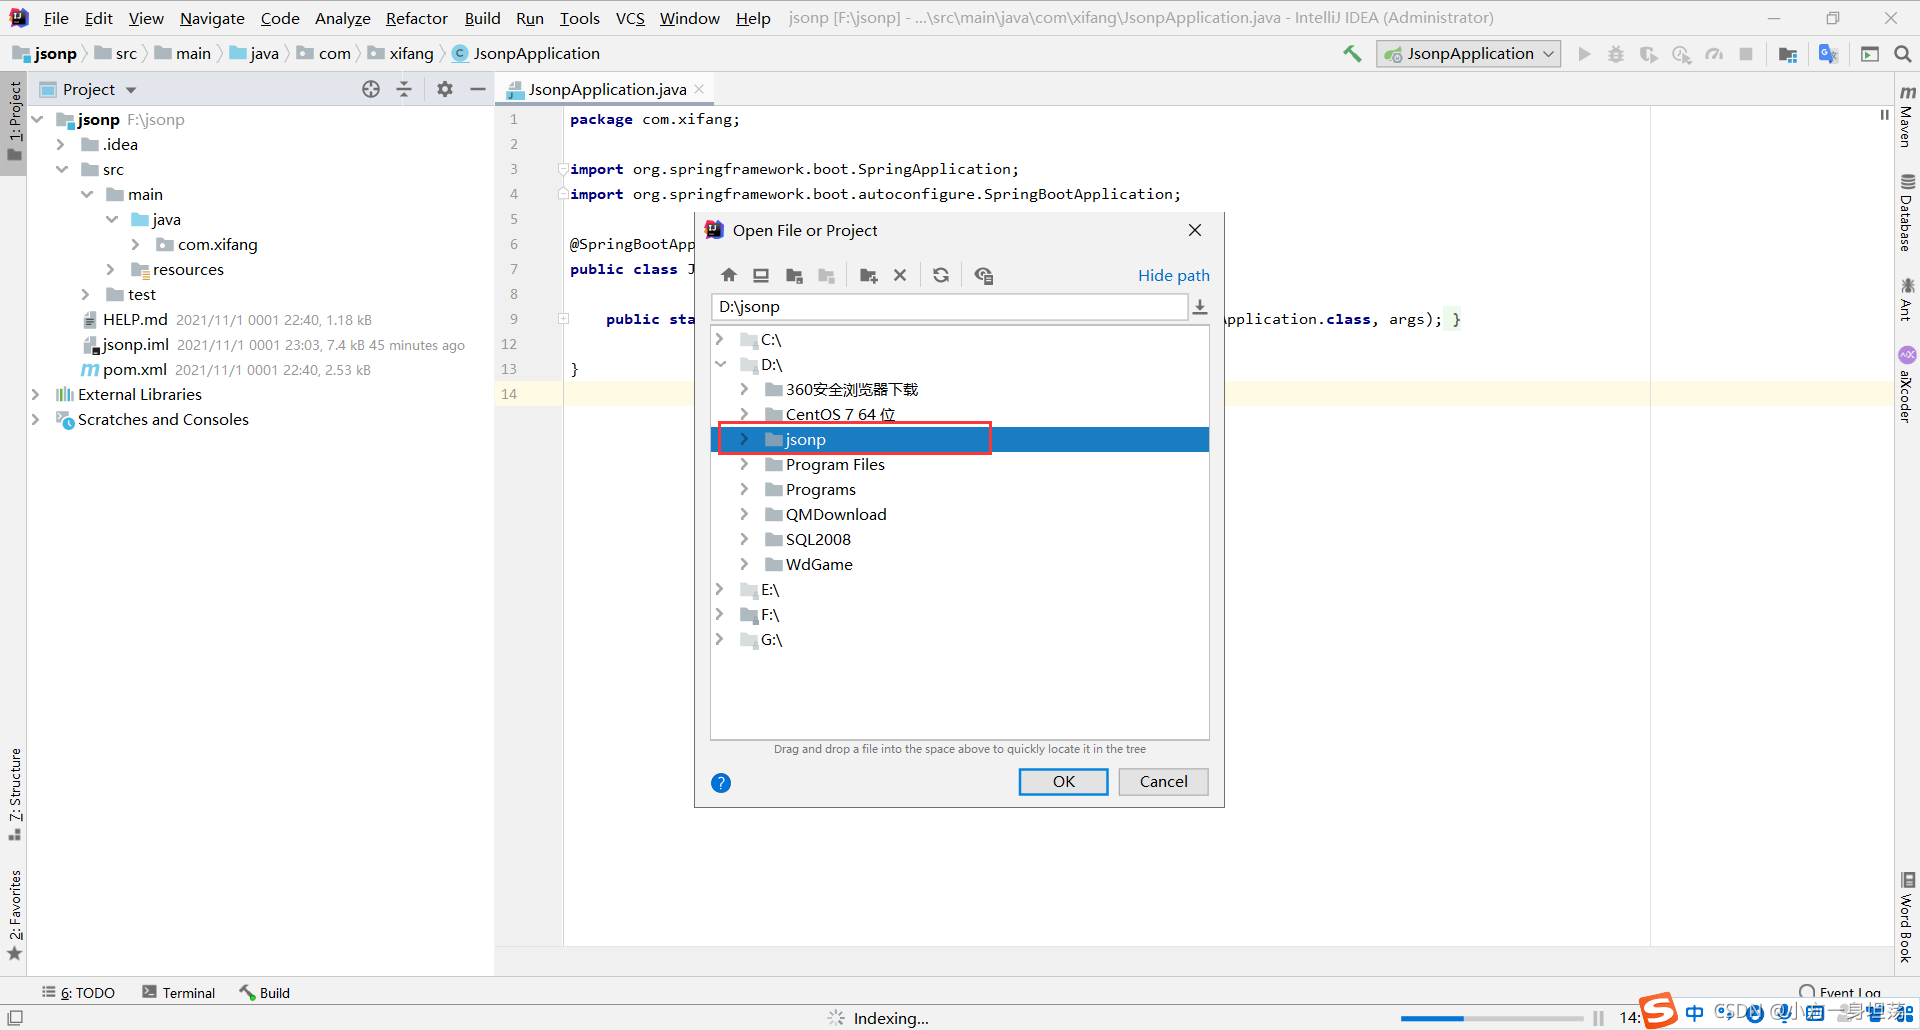Select pom.xml in Project tree

click(134, 369)
